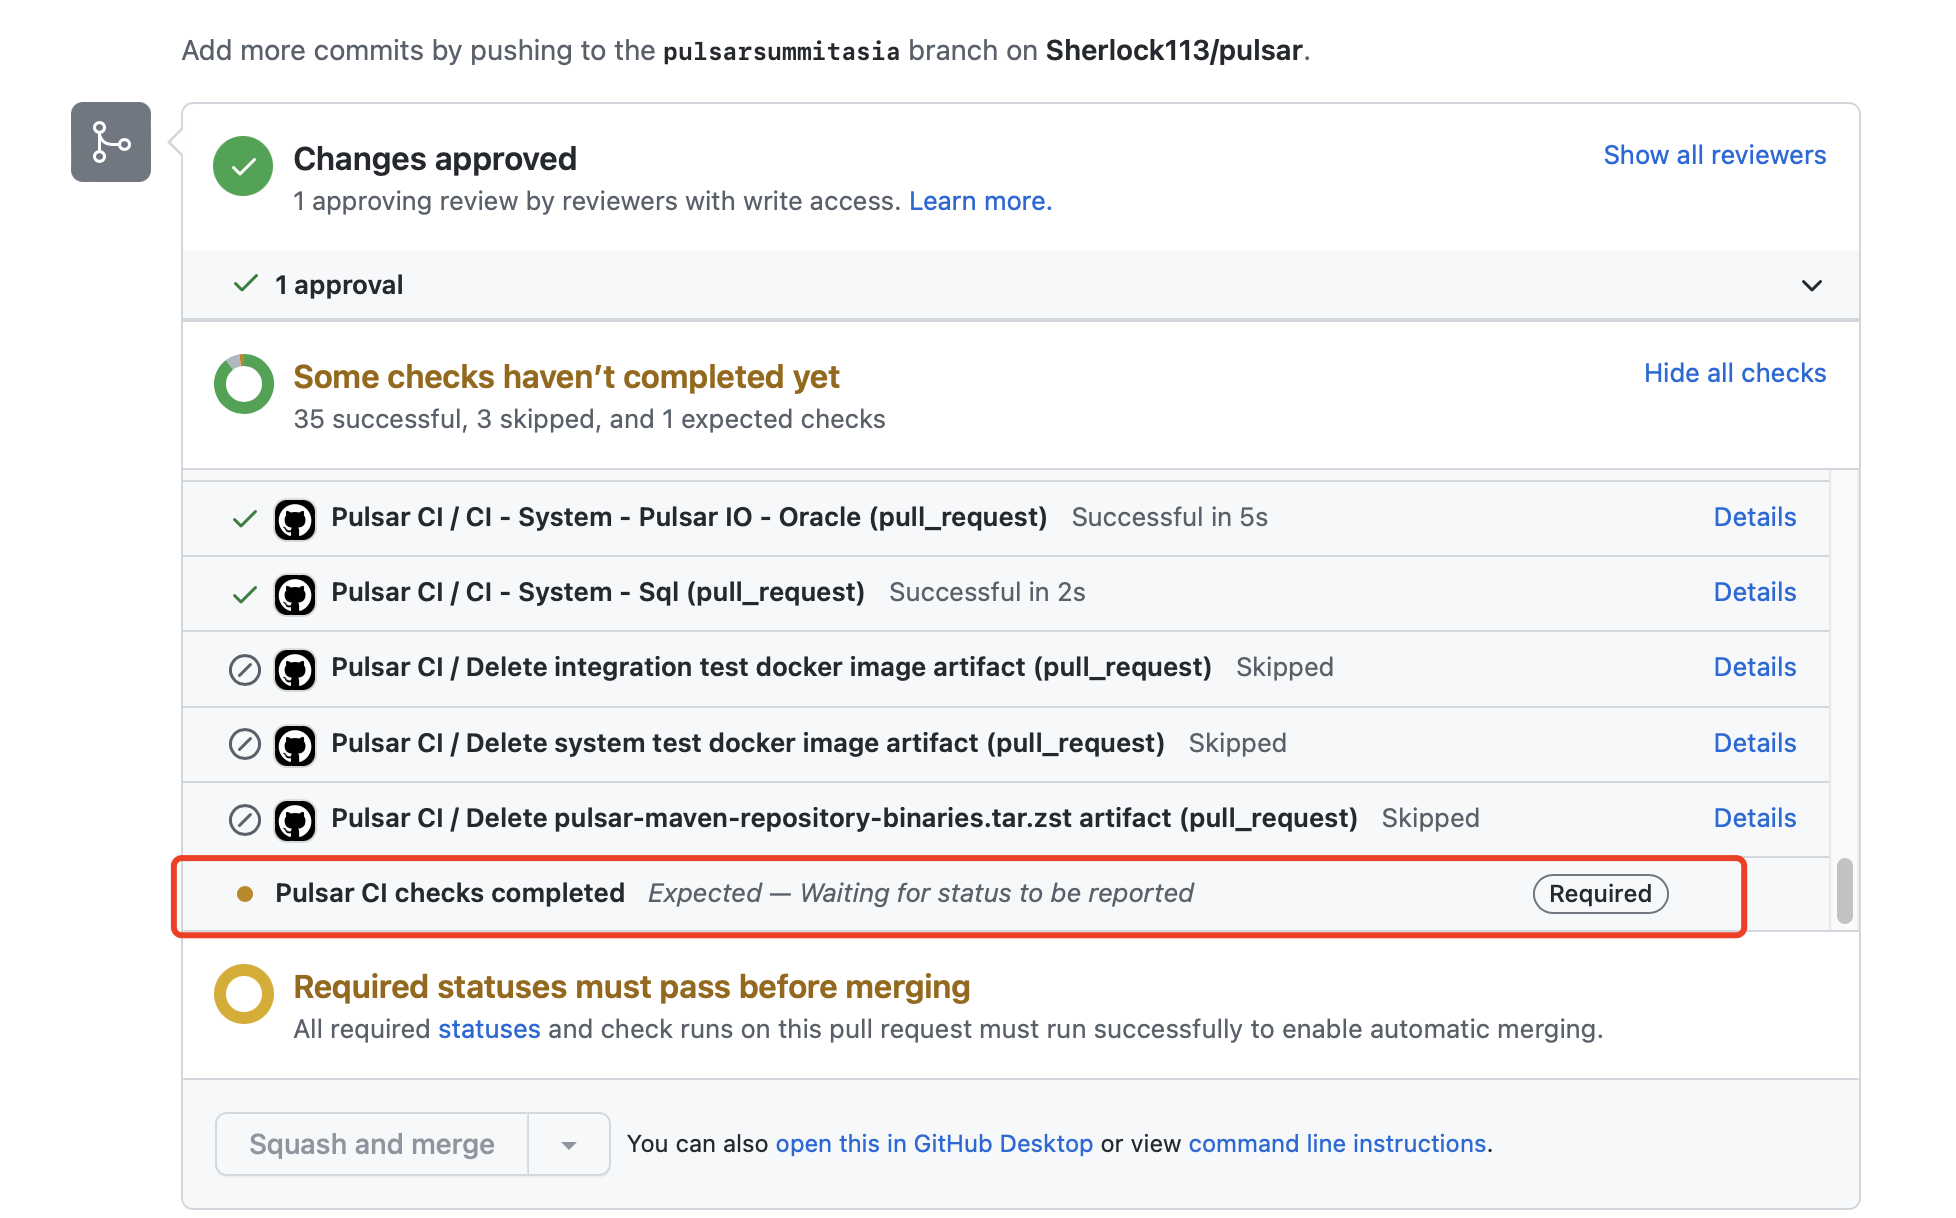This screenshot has height=1218, width=1956.
Task: Click Required statuses must pass heading
Action: click(632, 987)
